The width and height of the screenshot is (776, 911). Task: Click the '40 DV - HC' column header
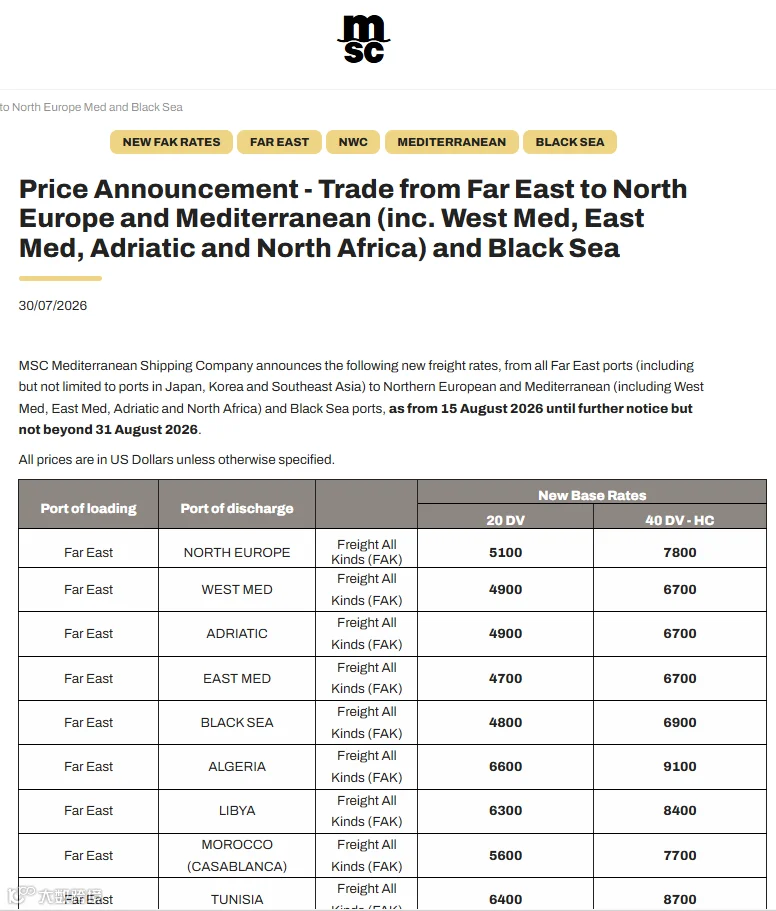(x=680, y=520)
